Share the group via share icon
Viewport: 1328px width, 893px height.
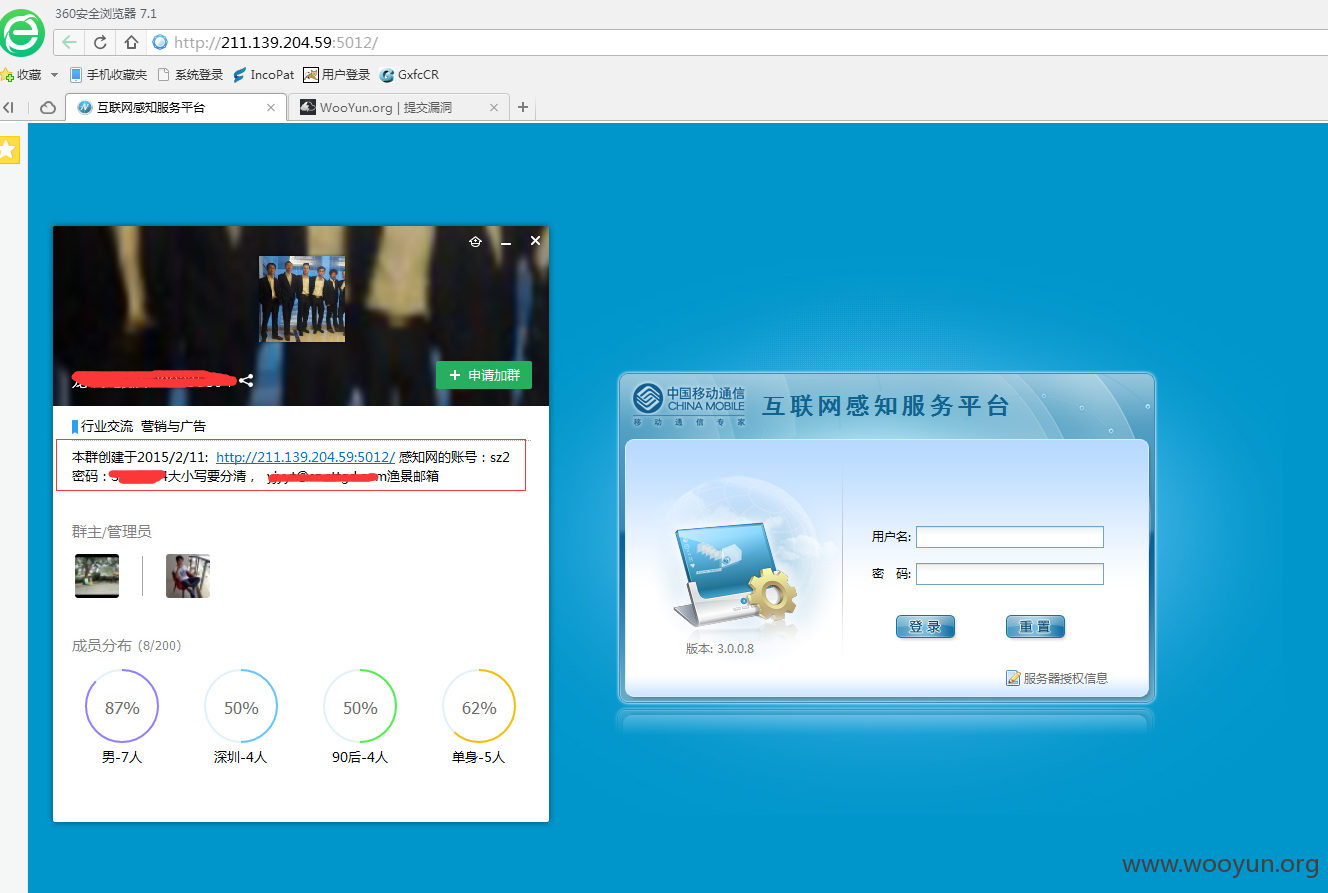point(246,380)
